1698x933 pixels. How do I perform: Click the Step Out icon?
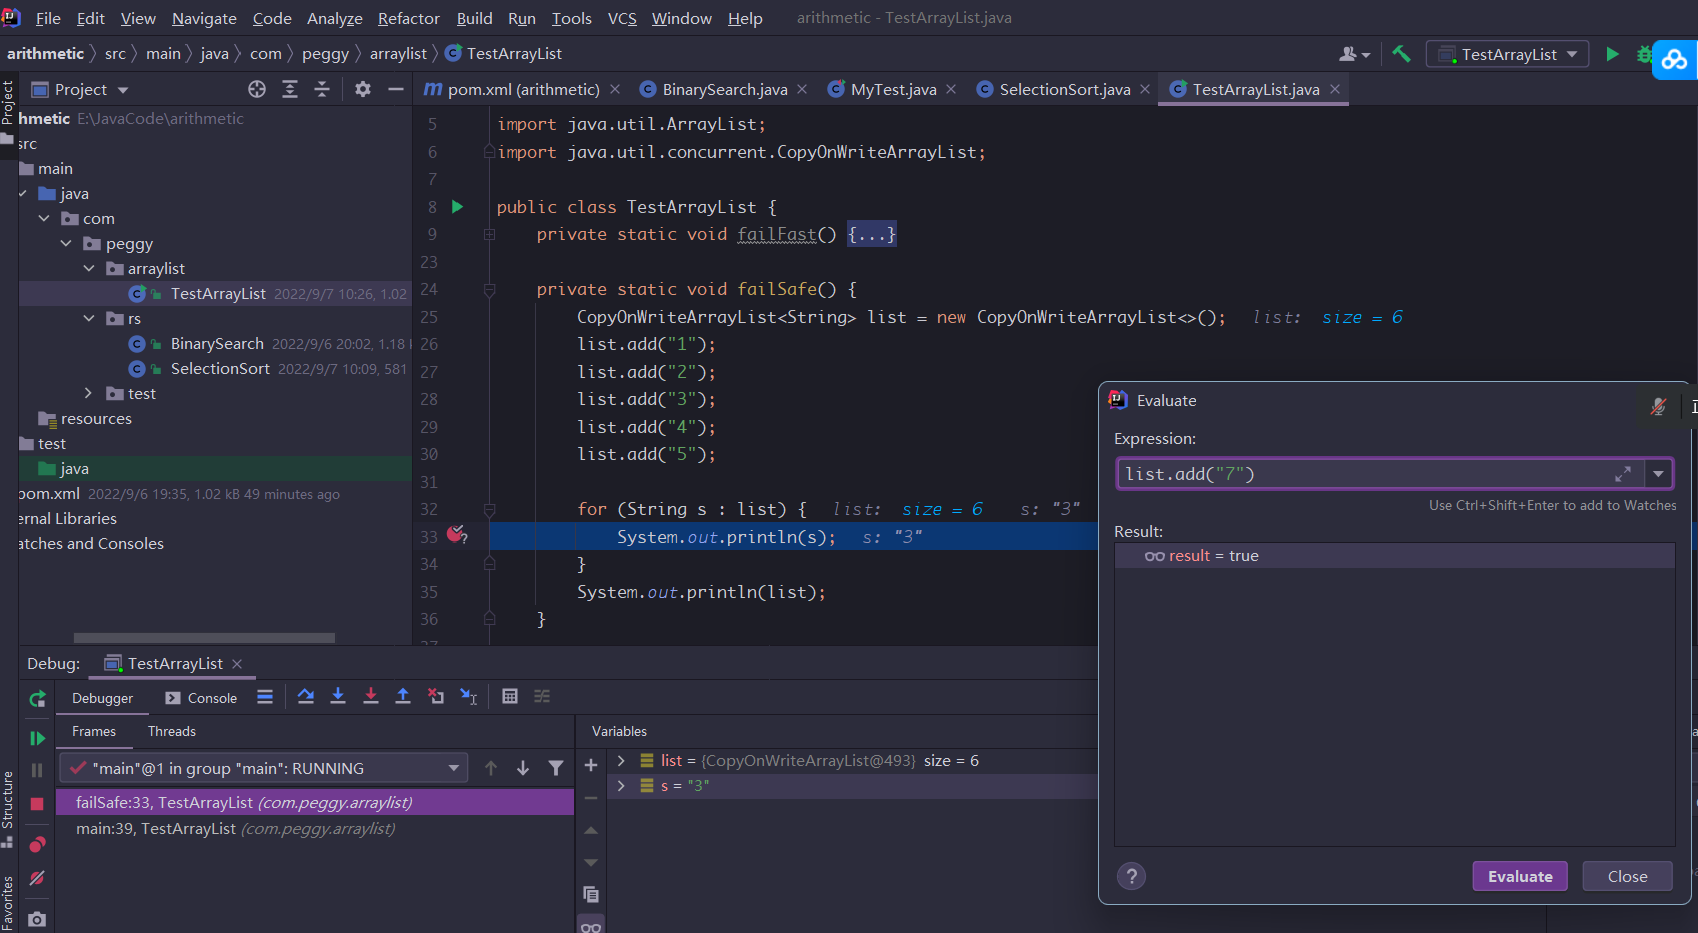coord(403,696)
